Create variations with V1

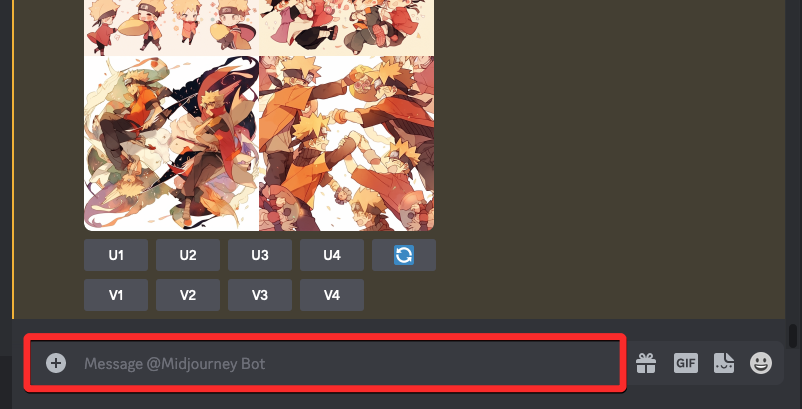click(116, 295)
